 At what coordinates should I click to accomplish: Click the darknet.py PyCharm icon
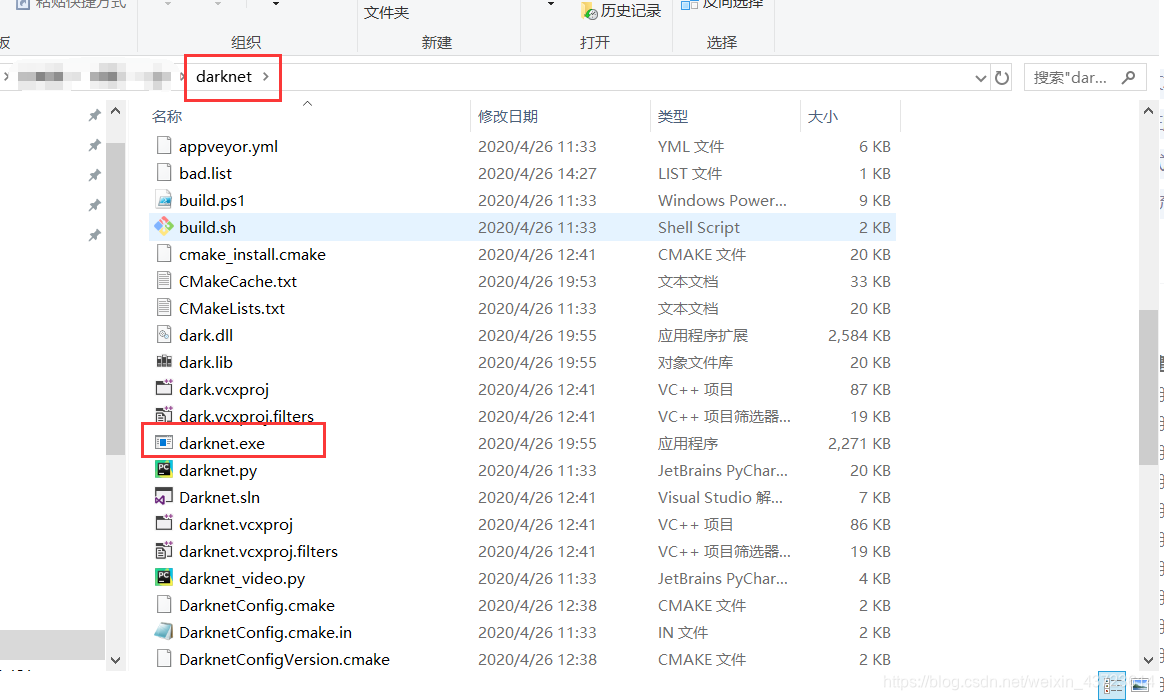(164, 469)
